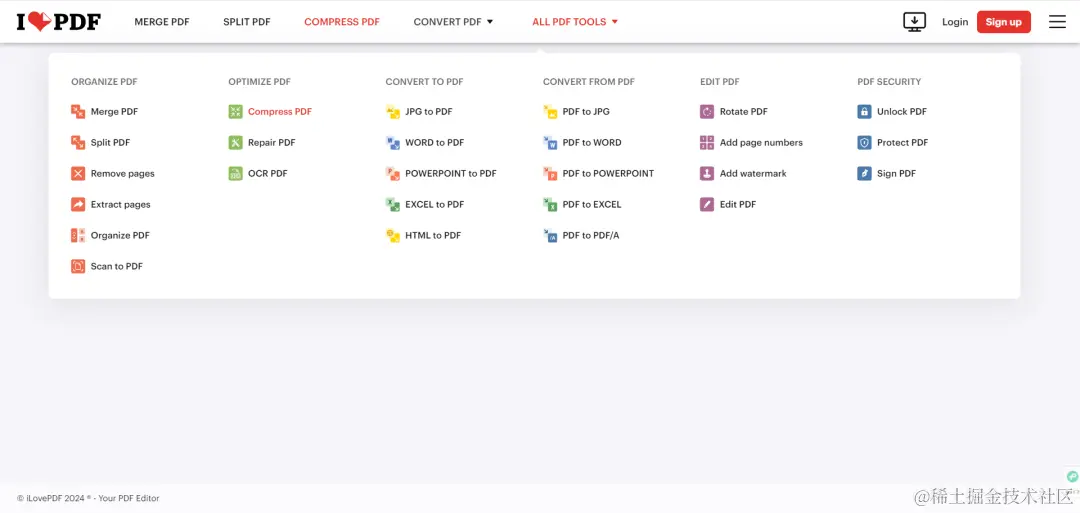Click the PDF to WORD icon
This screenshot has height=513, width=1080.
[550, 143]
